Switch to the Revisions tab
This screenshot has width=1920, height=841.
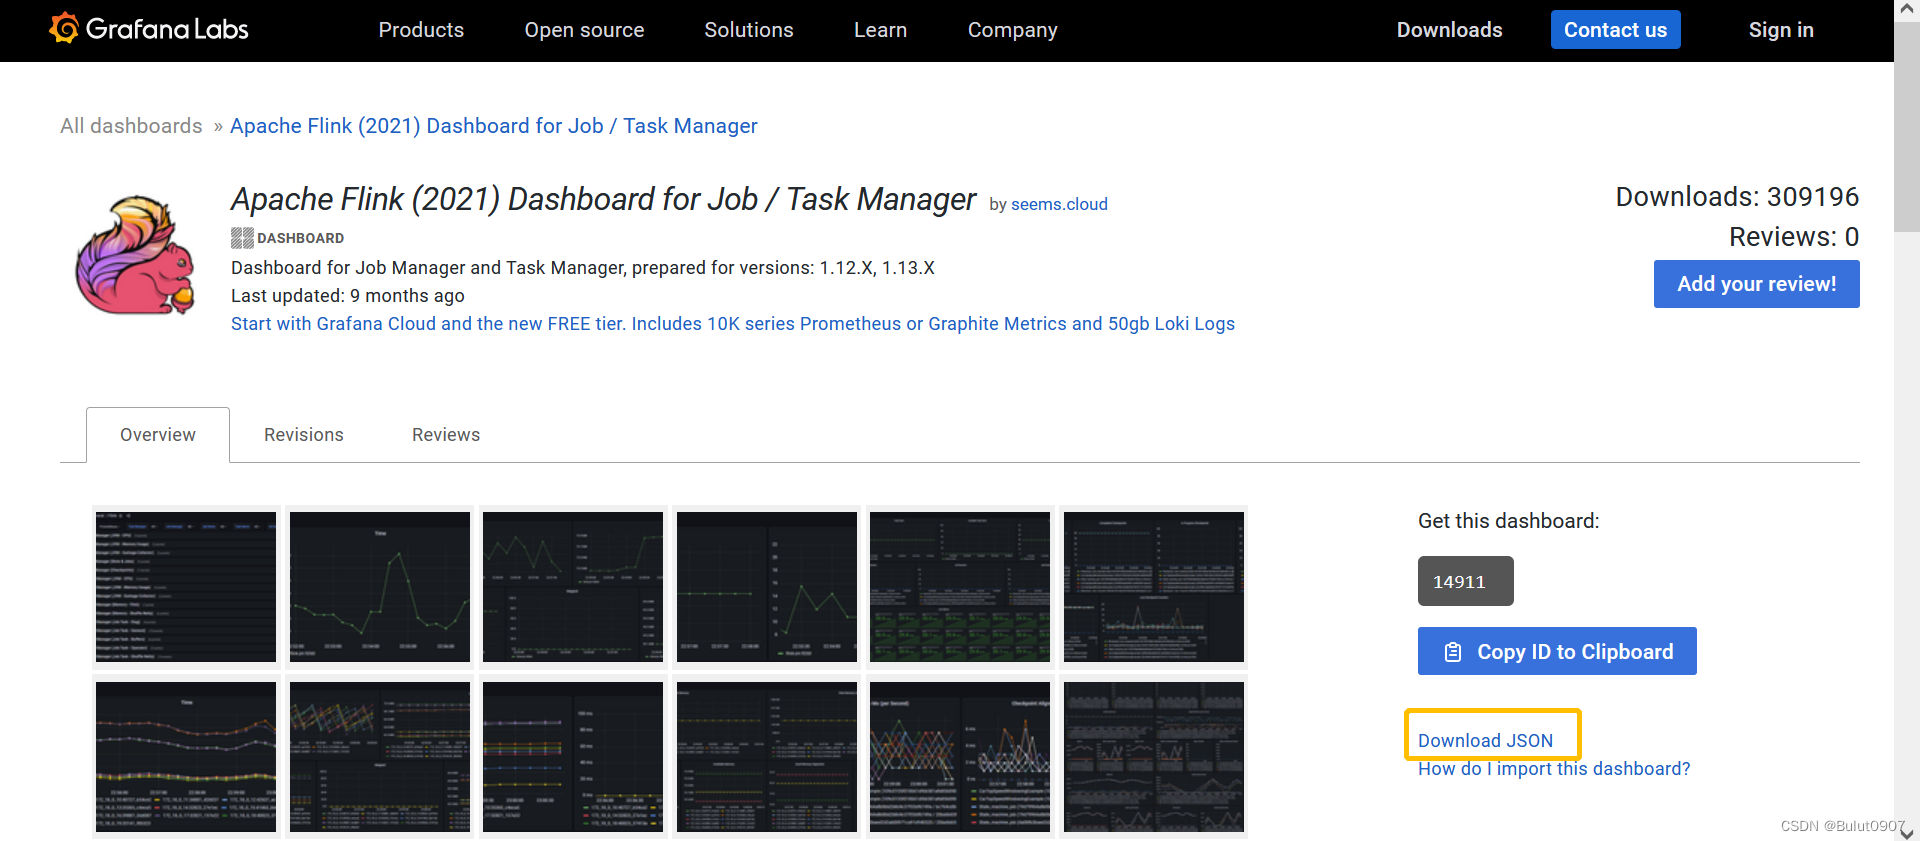[x=304, y=435]
